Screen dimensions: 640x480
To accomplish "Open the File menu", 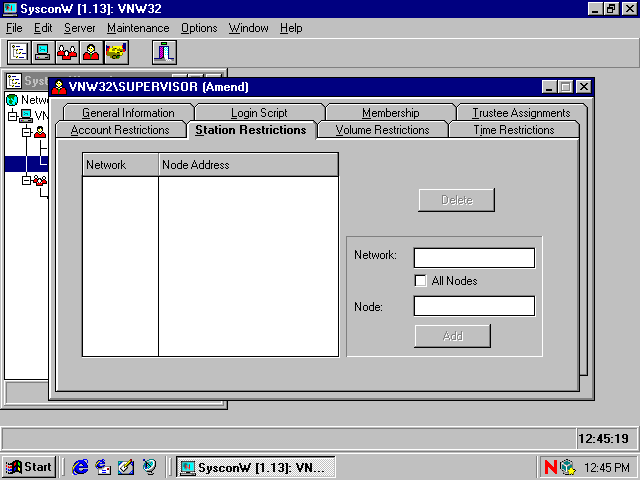I will click(14, 28).
